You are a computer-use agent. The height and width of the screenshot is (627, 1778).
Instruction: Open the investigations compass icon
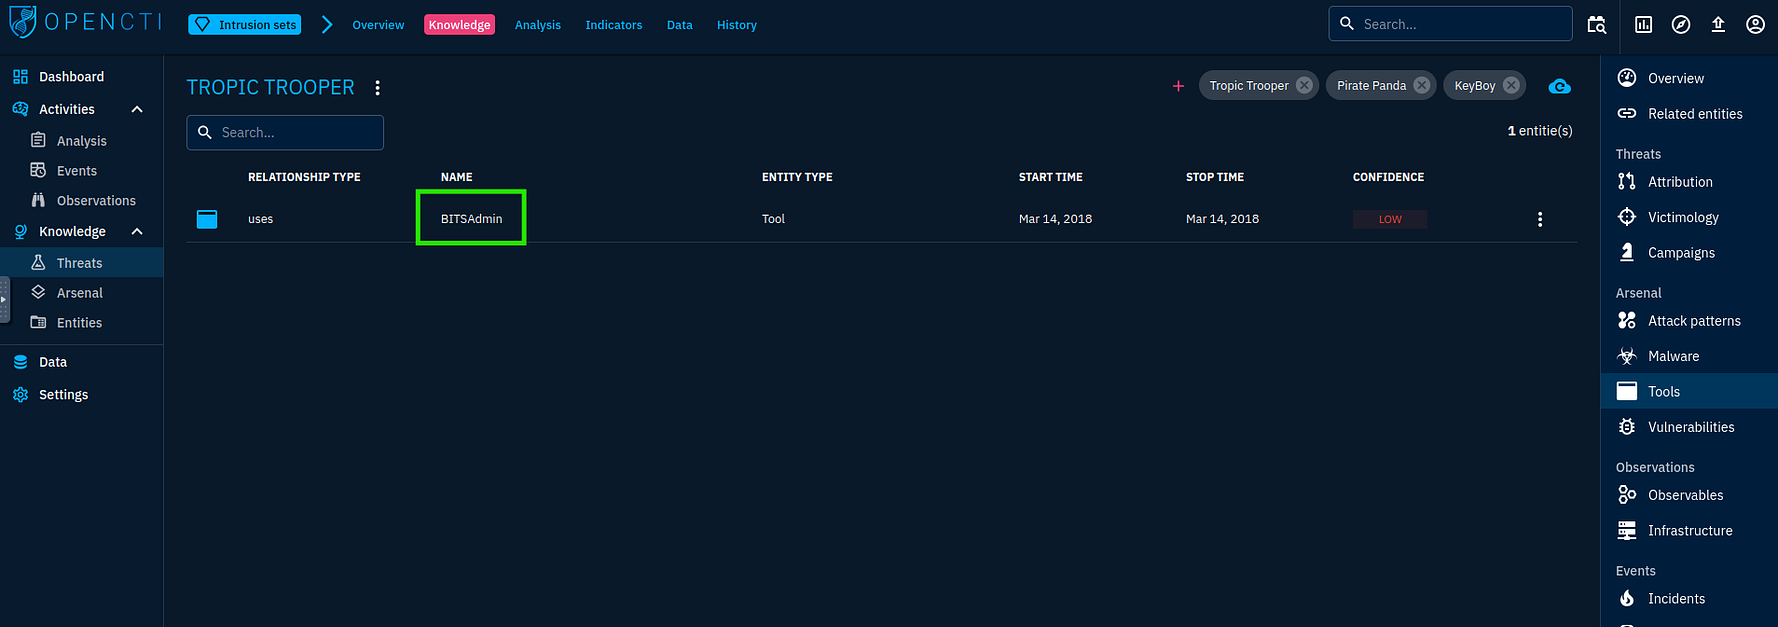tap(1681, 25)
